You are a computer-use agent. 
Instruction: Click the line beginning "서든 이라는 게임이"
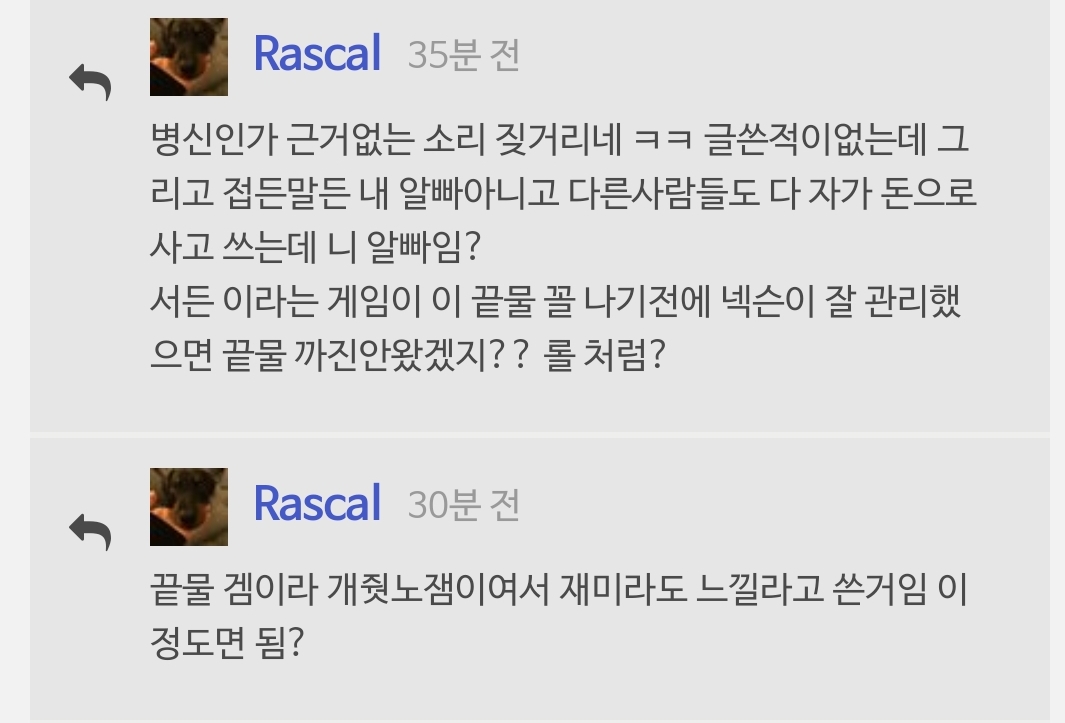point(555,300)
